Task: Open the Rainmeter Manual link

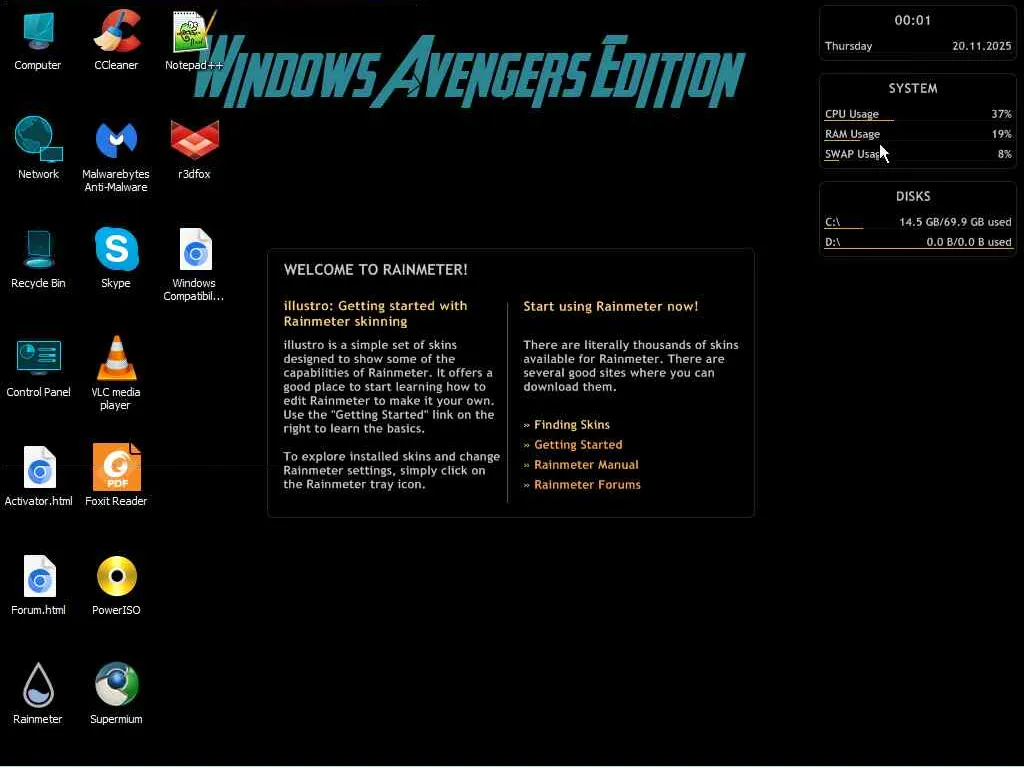Action: [x=586, y=465]
